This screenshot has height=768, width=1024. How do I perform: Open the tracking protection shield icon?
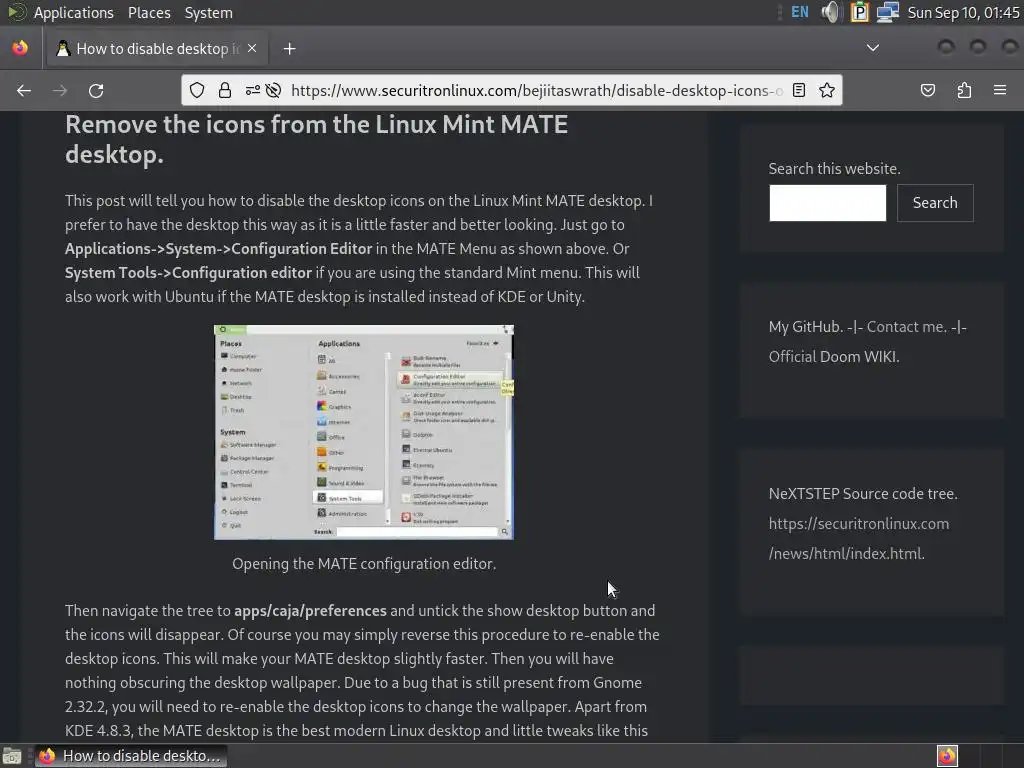[197, 90]
